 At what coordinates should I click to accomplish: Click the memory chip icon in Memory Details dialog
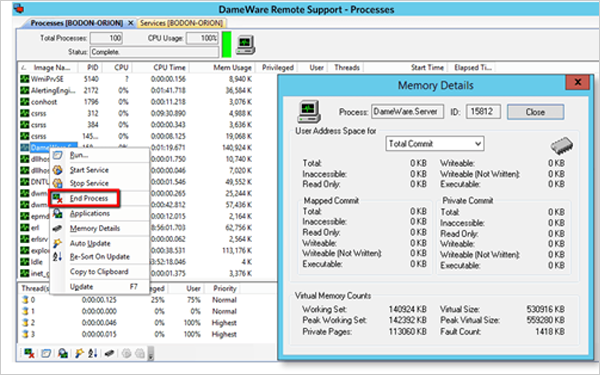click(561, 146)
